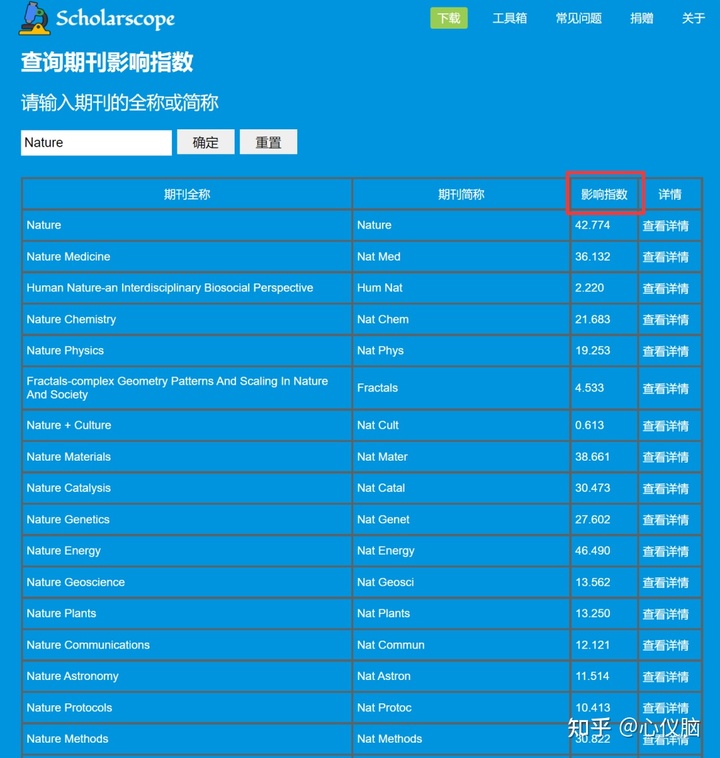
Task: Select the Nature Materials full name cell
Action: [x=187, y=457]
